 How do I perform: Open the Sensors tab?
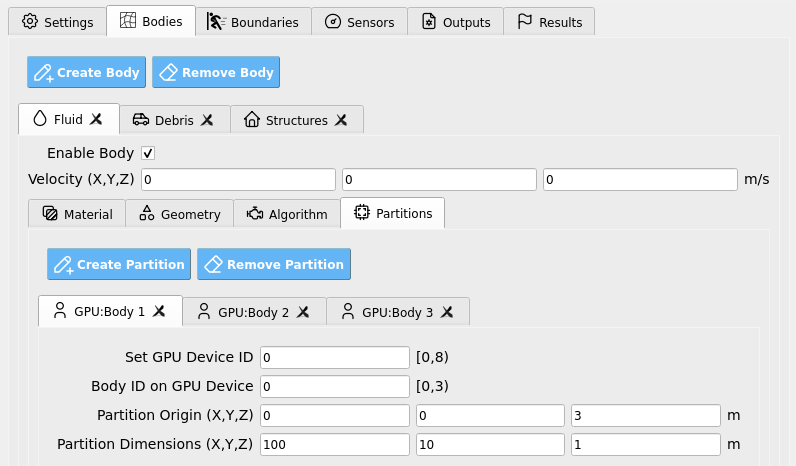click(359, 22)
